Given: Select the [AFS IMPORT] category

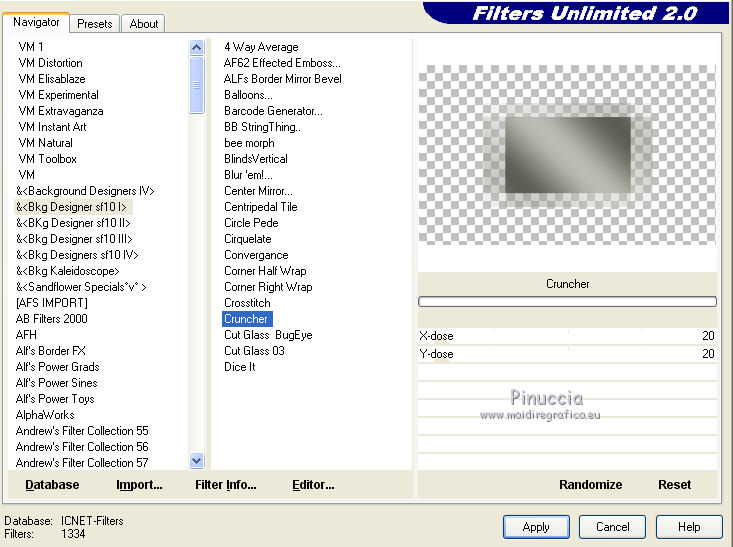Looking at the screenshot, I should click(x=51, y=302).
